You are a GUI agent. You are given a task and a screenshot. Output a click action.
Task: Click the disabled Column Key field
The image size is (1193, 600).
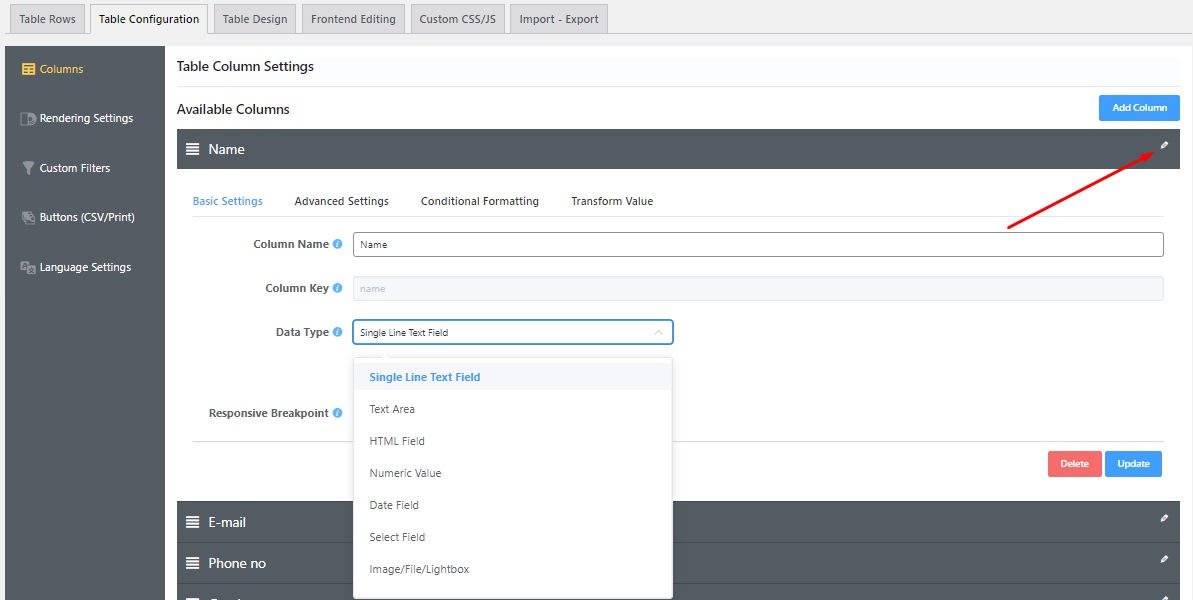[x=758, y=288]
